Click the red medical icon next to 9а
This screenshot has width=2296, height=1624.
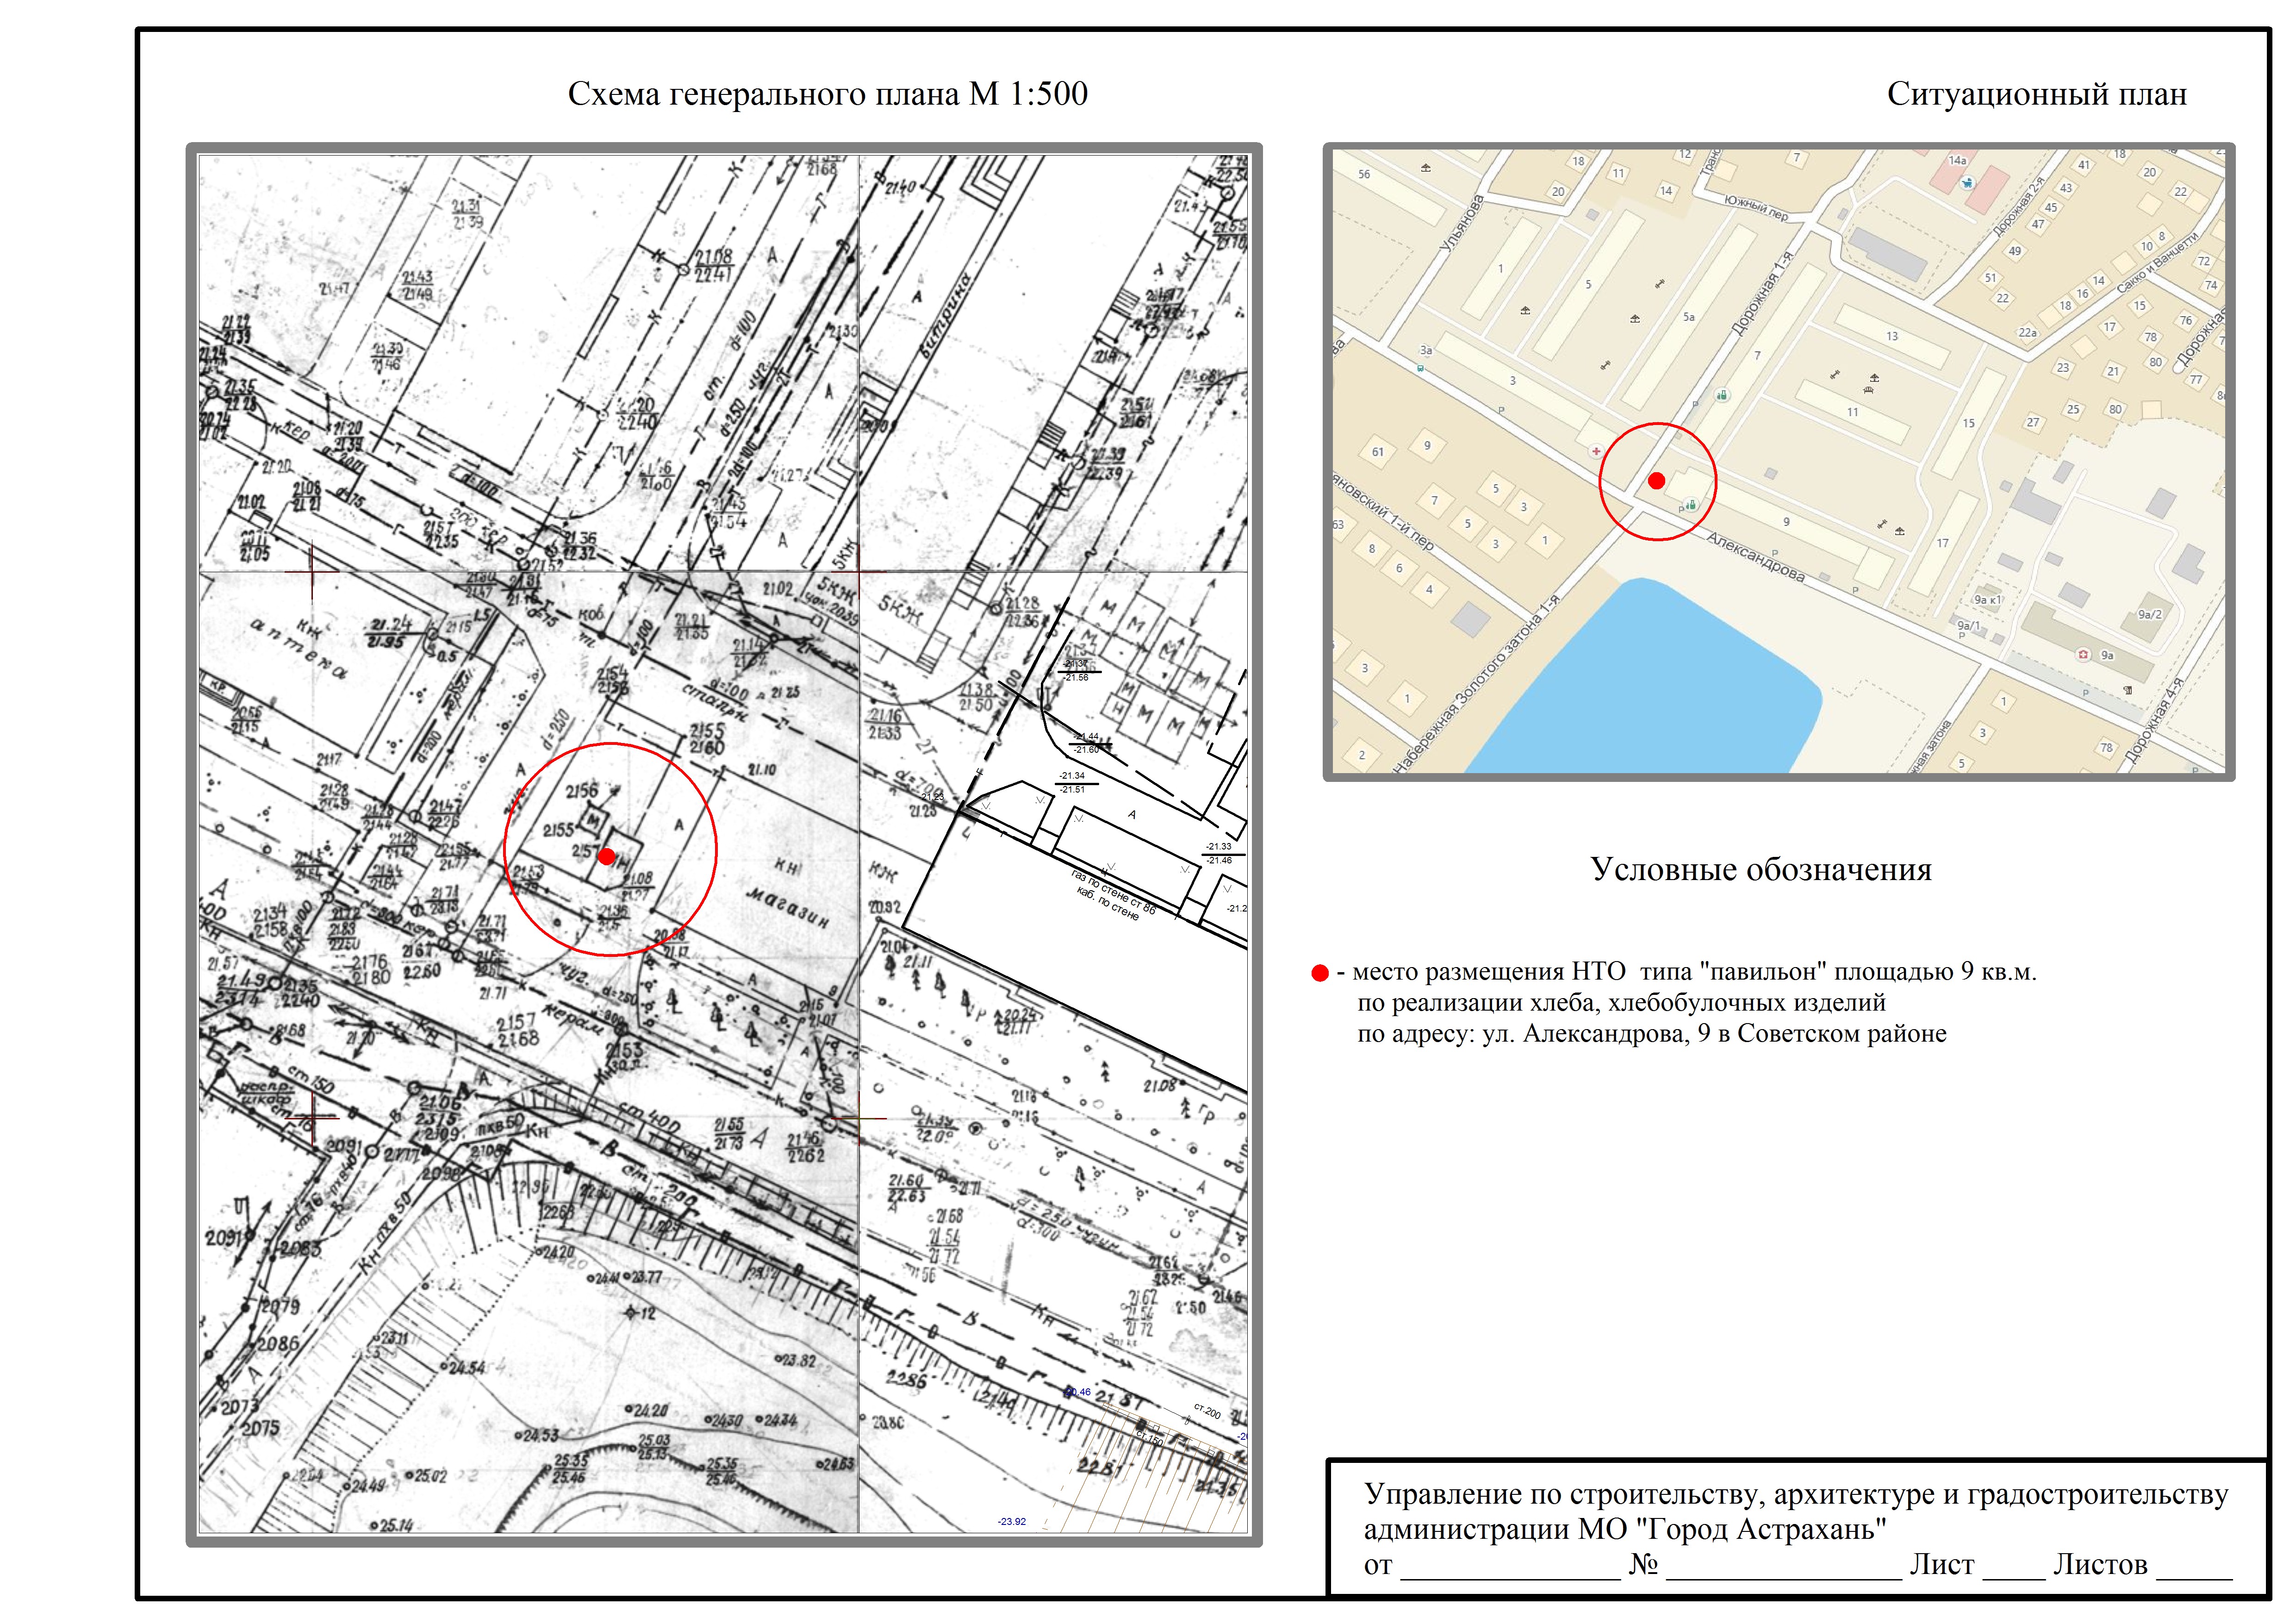2083,655
